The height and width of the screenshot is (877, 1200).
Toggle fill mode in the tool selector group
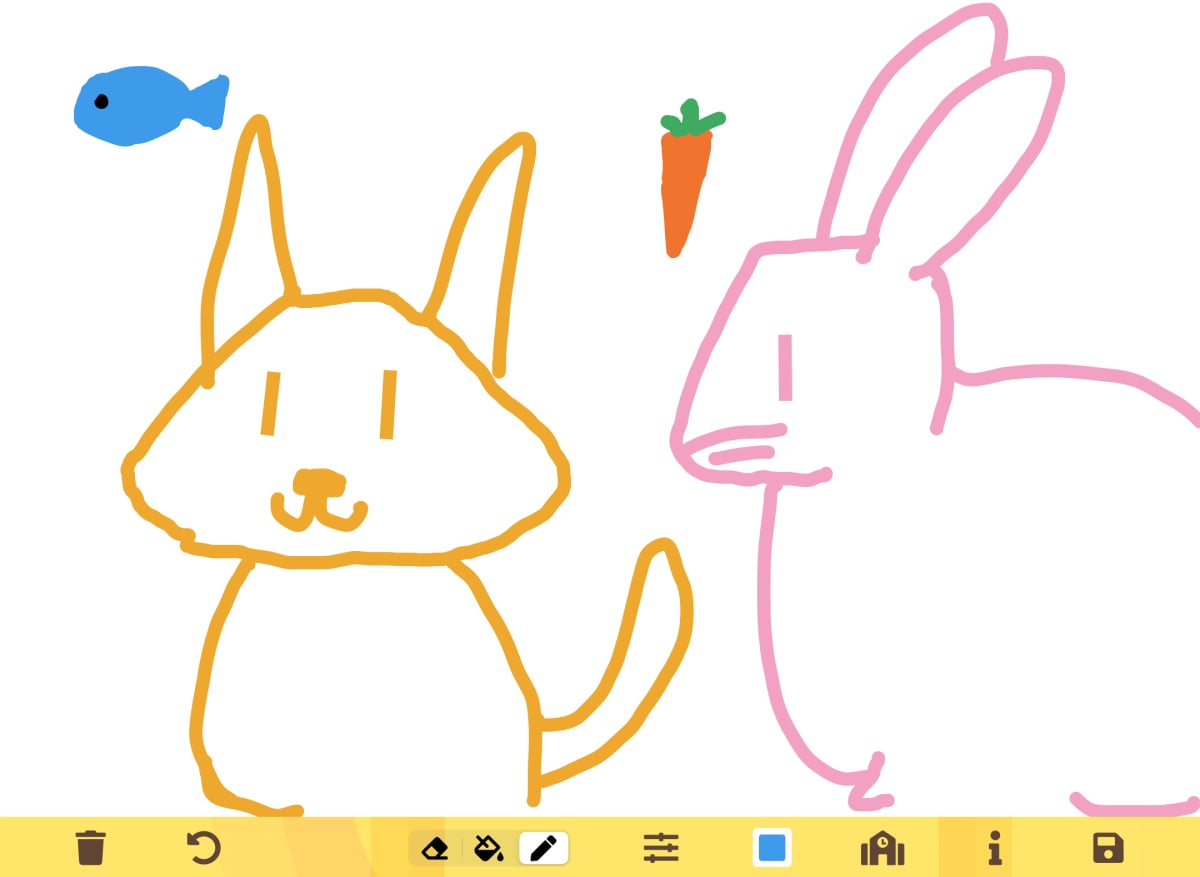(x=489, y=848)
